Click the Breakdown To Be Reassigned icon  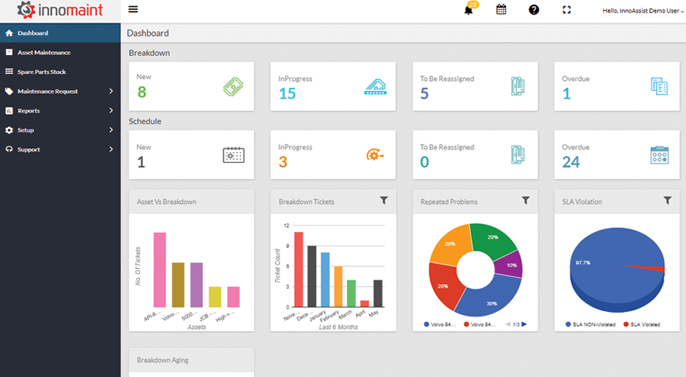point(518,86)
